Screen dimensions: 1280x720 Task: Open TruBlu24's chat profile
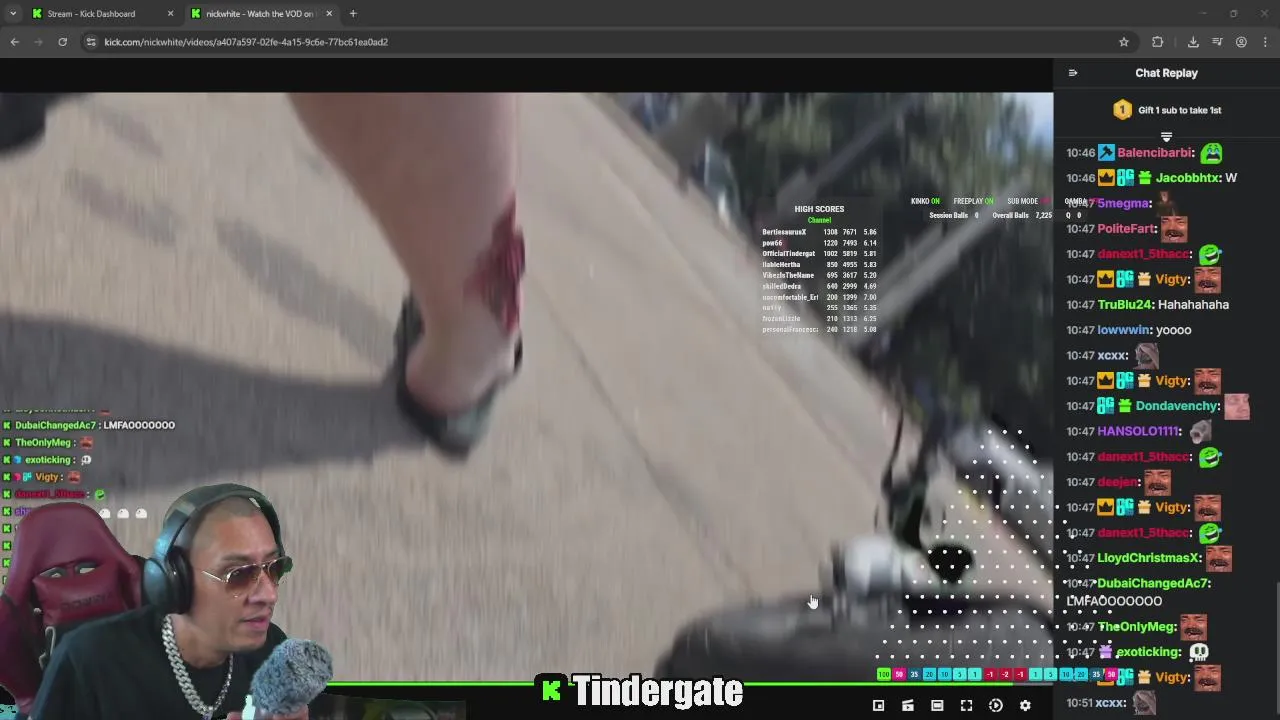1125,305
